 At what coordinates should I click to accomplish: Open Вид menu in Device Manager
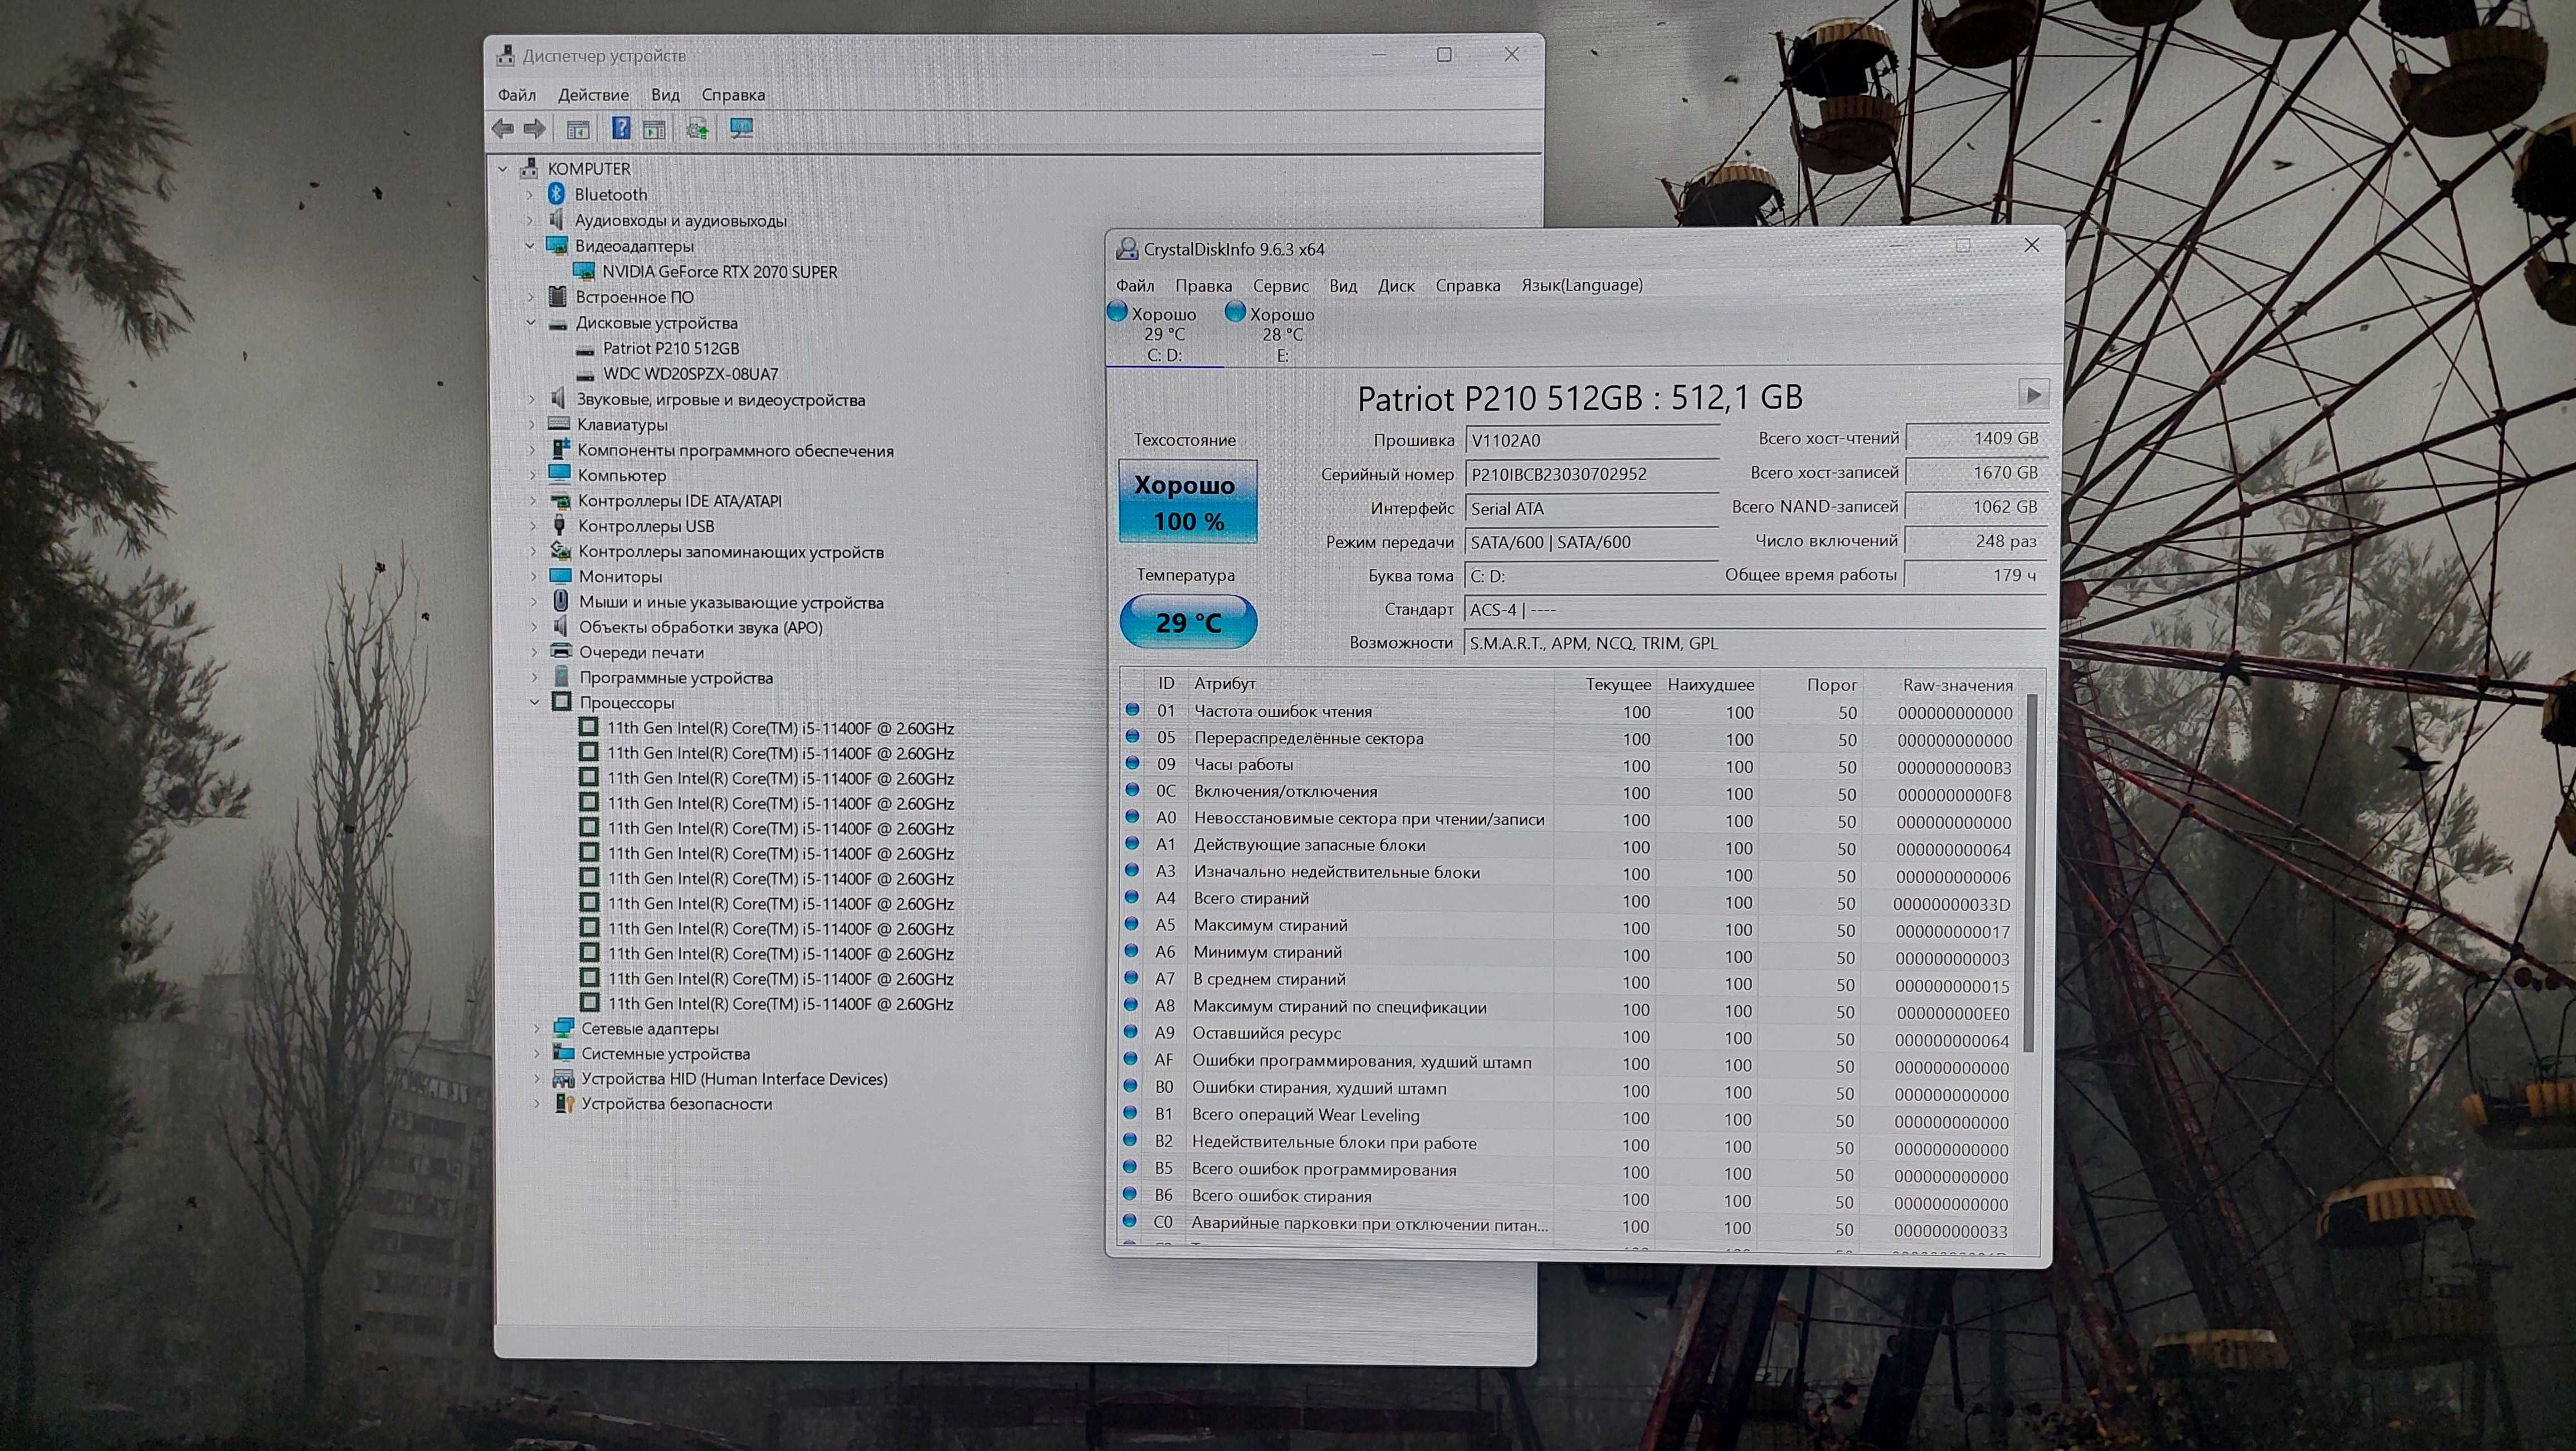665,95
